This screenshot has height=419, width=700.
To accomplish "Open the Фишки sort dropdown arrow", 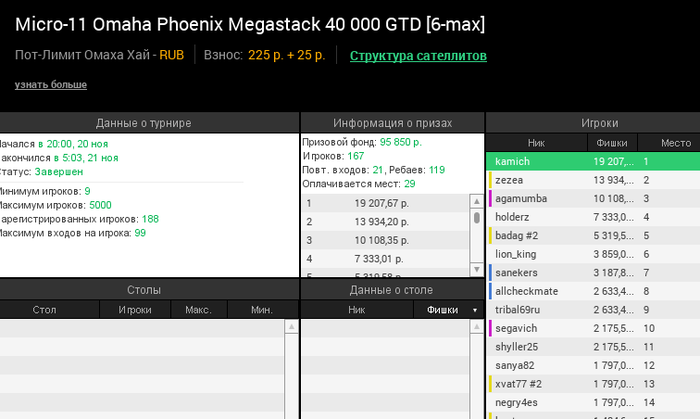I will (x=475, y=310).
